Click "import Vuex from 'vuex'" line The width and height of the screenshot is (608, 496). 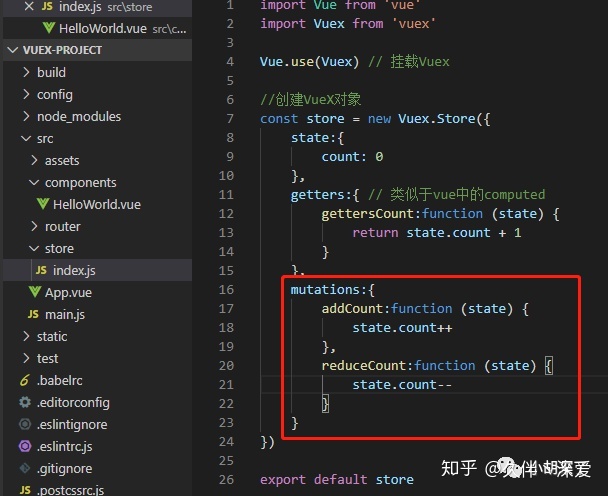pos(348,24)
